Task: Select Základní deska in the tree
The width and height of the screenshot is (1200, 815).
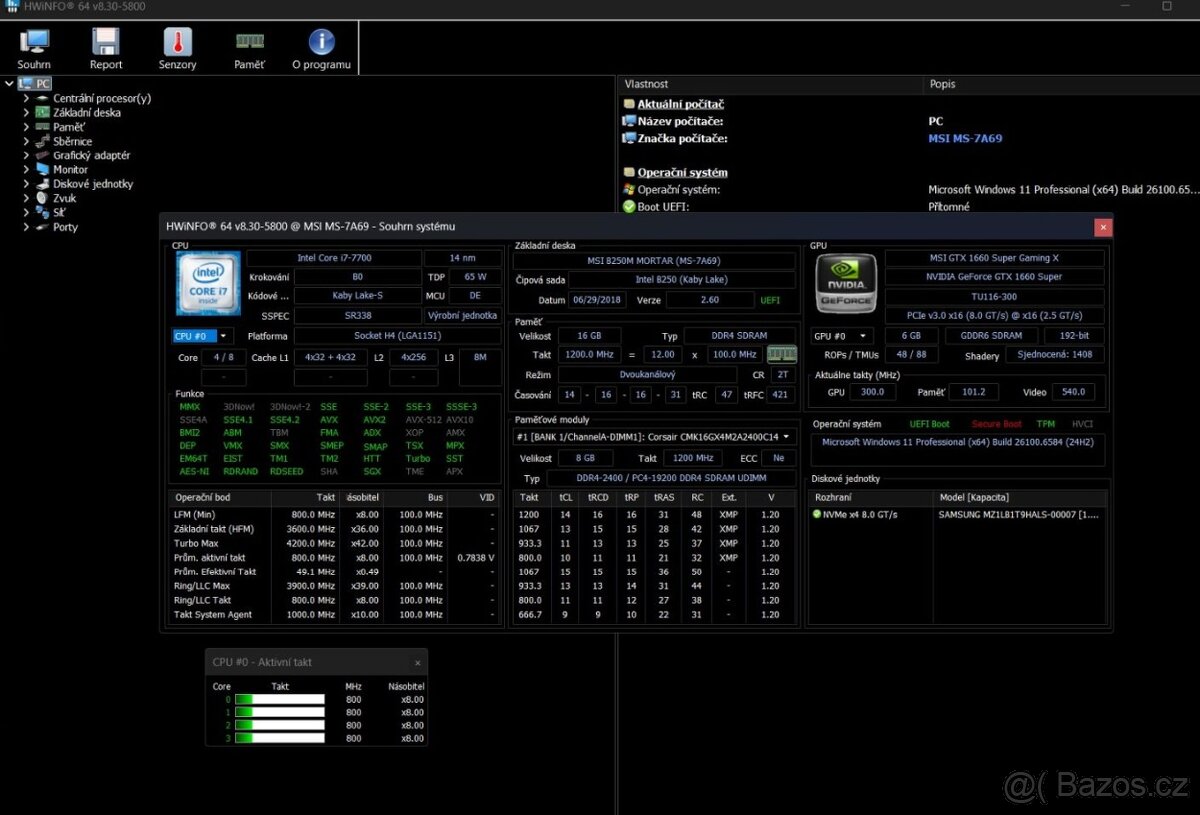Action: (x=86, y=113)
